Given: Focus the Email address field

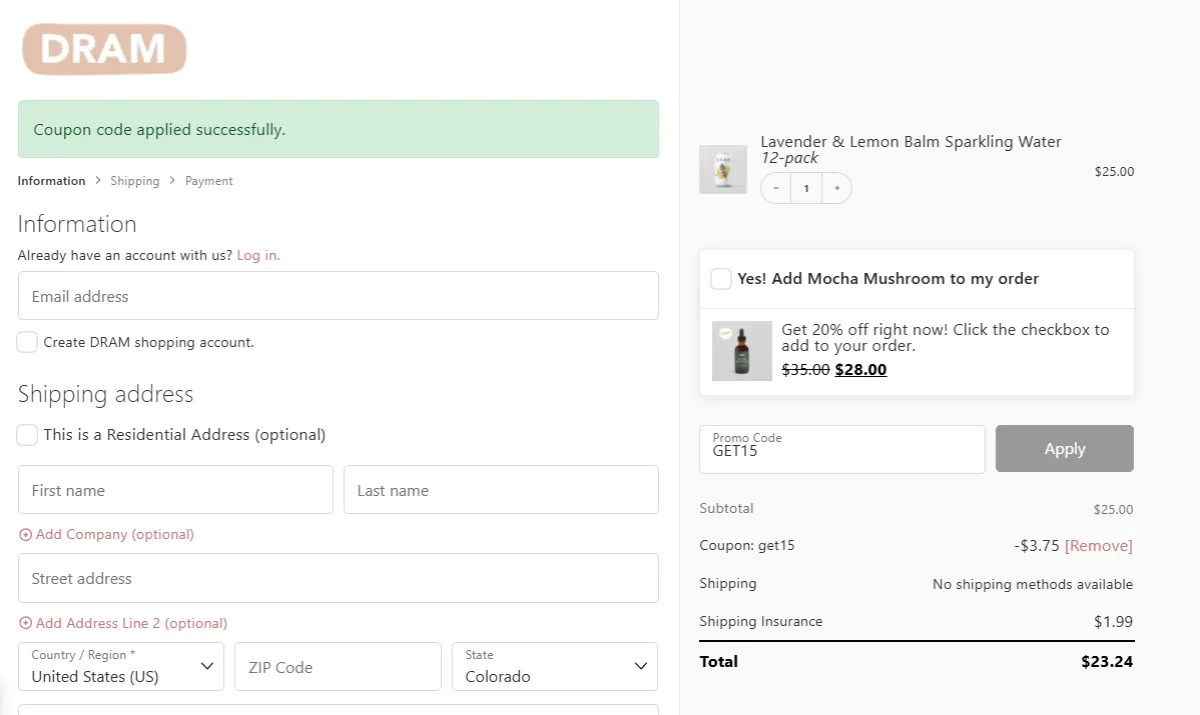Looking at the screenshot, I should (x=338, y=296).
